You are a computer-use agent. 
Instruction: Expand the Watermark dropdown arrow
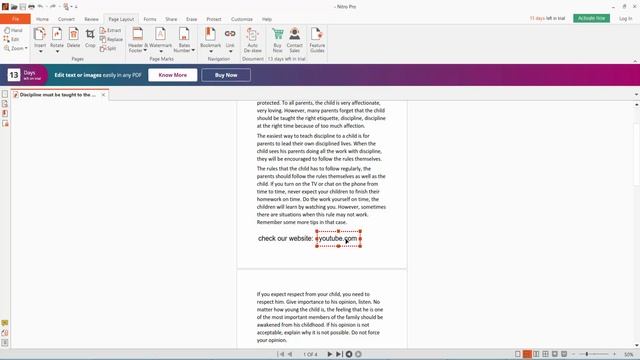161,51
